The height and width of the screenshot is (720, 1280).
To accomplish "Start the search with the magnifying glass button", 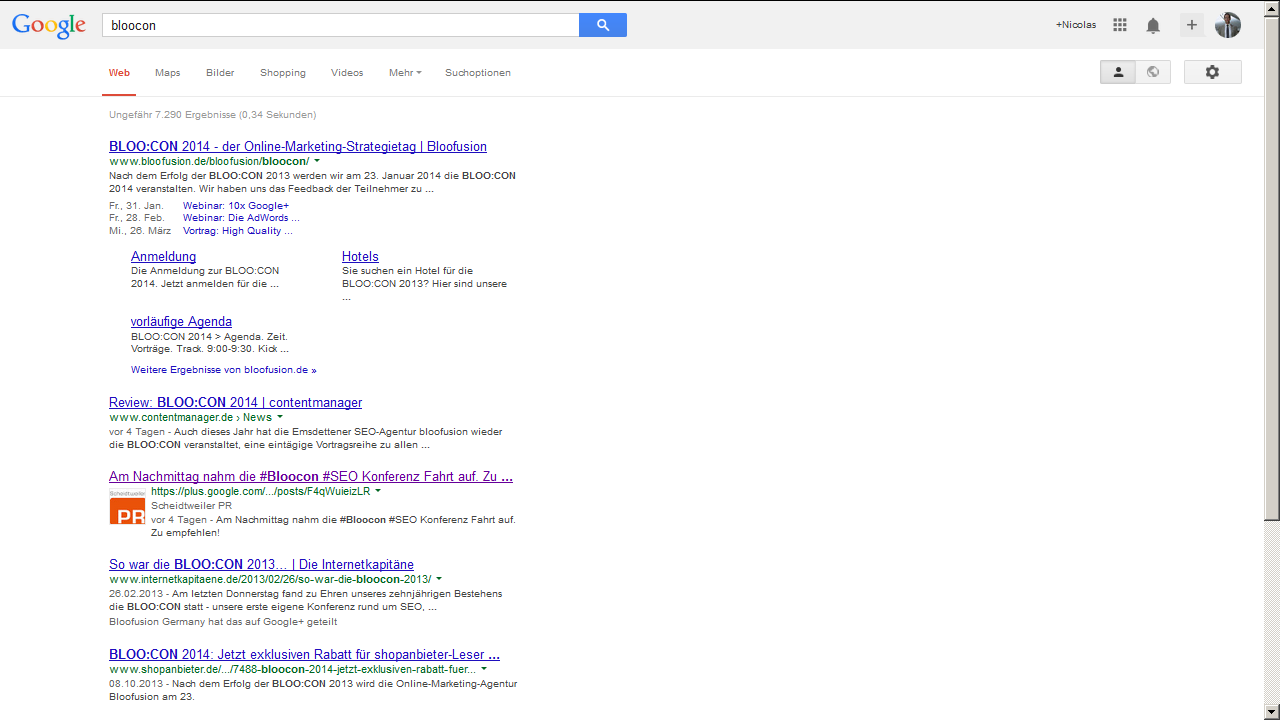I will 602,23.
